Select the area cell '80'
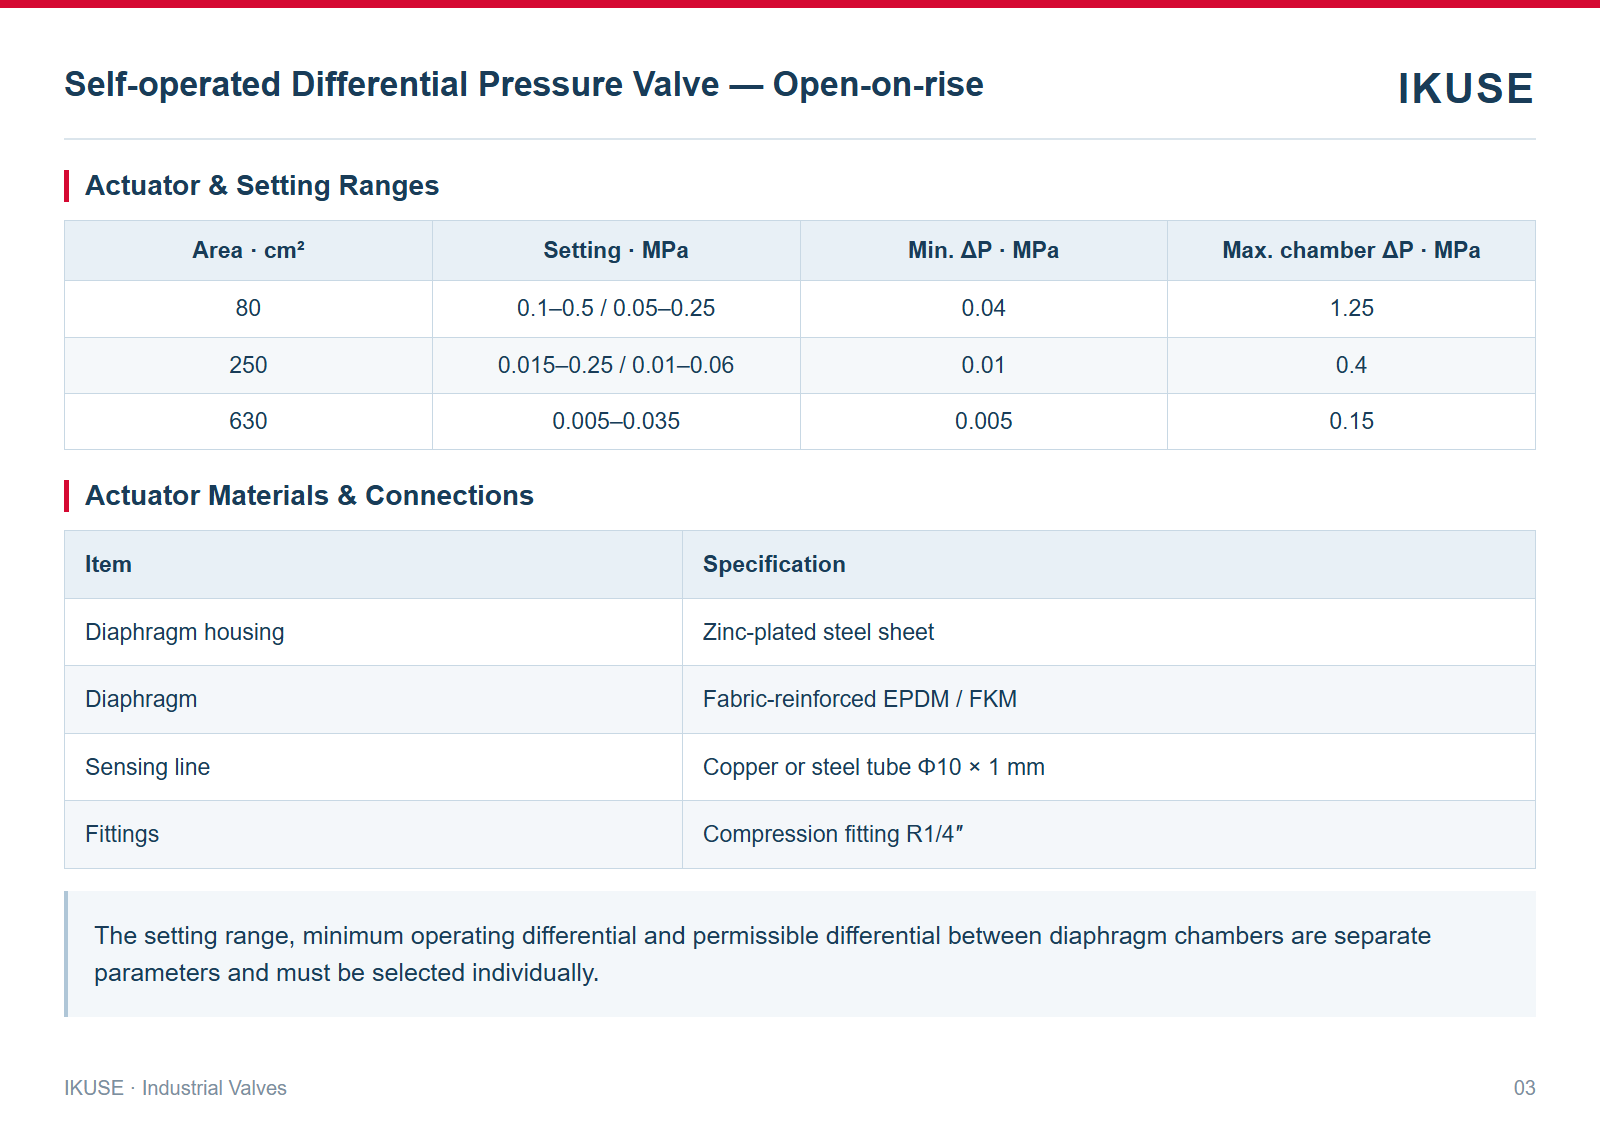Image resolution: width=1600 pixels, height=1127 pixels. (x=248, y=308)
